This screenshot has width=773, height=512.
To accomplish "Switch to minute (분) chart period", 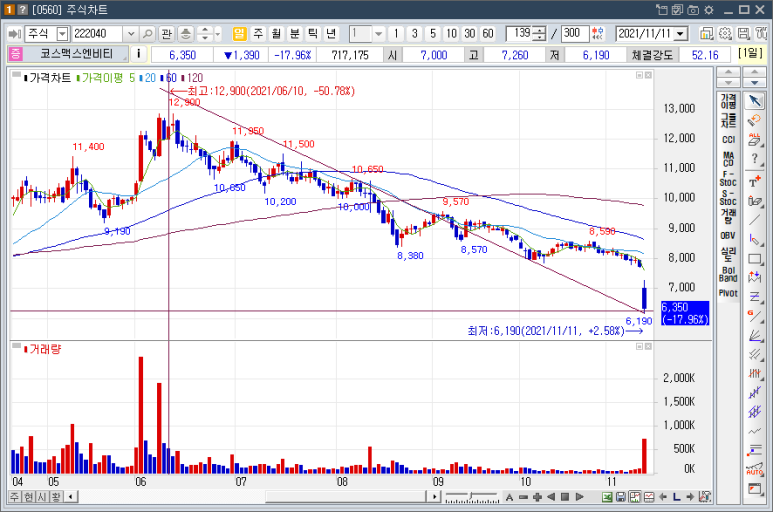I will point(294,34).
